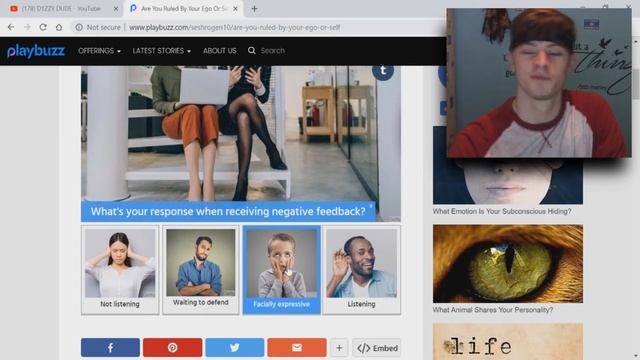Open the life quiz thumbnail
Image resolution: width=640 pixels, height=360 pixels.
pyautogui.click(x=508, y=342)
